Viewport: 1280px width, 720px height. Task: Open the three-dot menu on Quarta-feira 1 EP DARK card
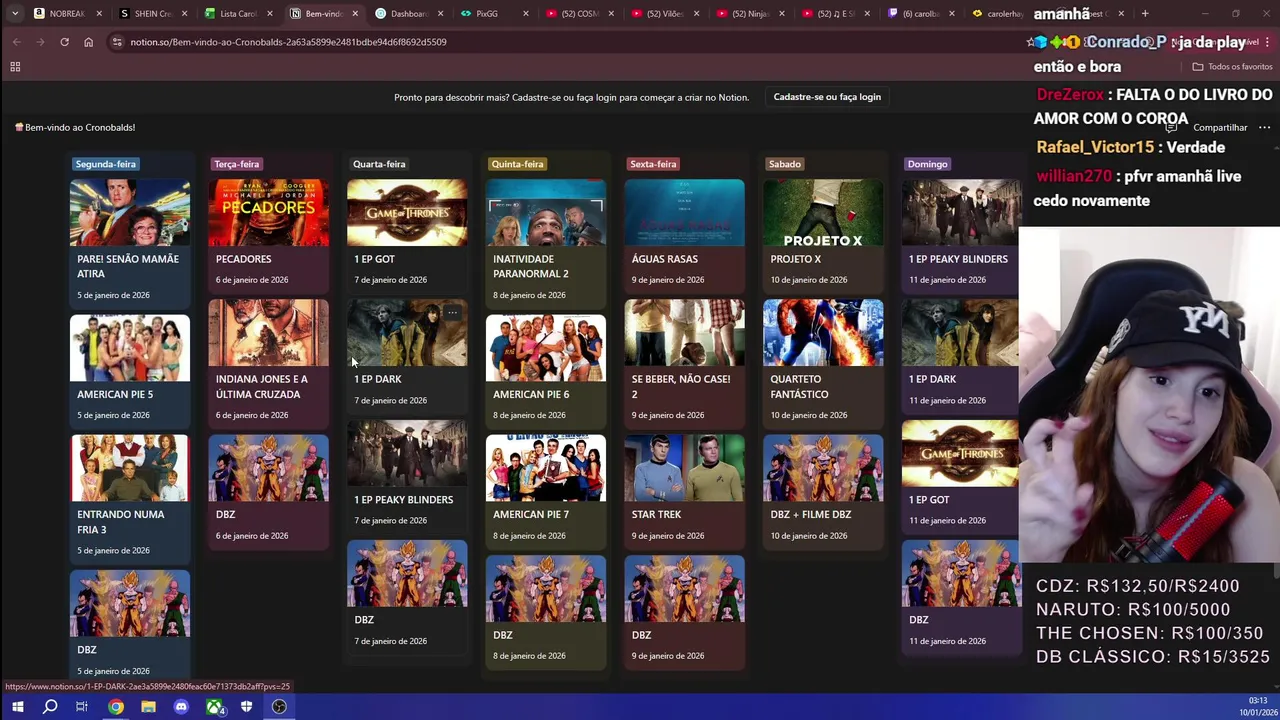pyautogui.click(x=452, y=313)
